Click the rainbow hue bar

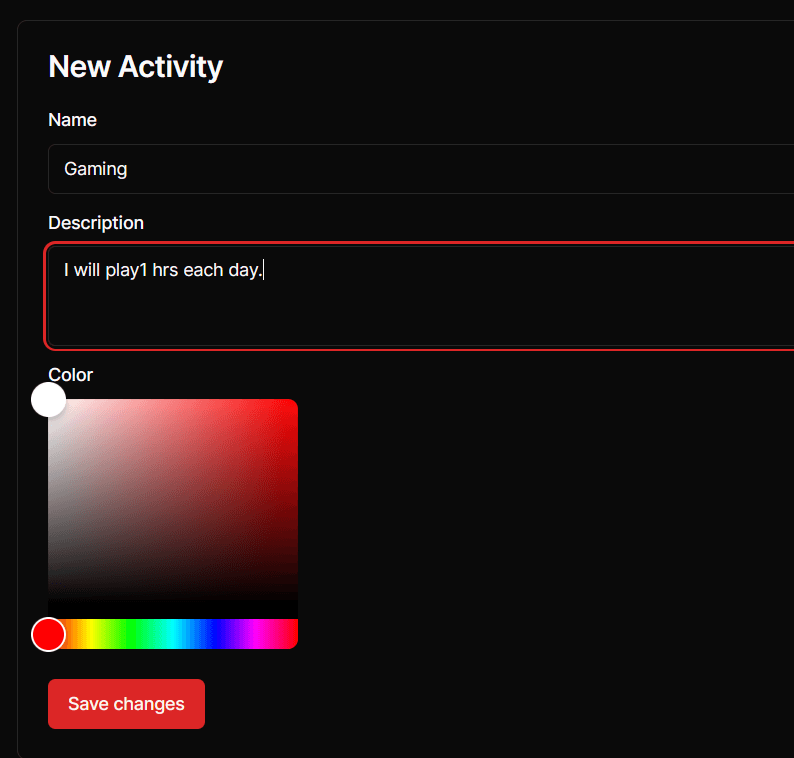pos(173,634)
